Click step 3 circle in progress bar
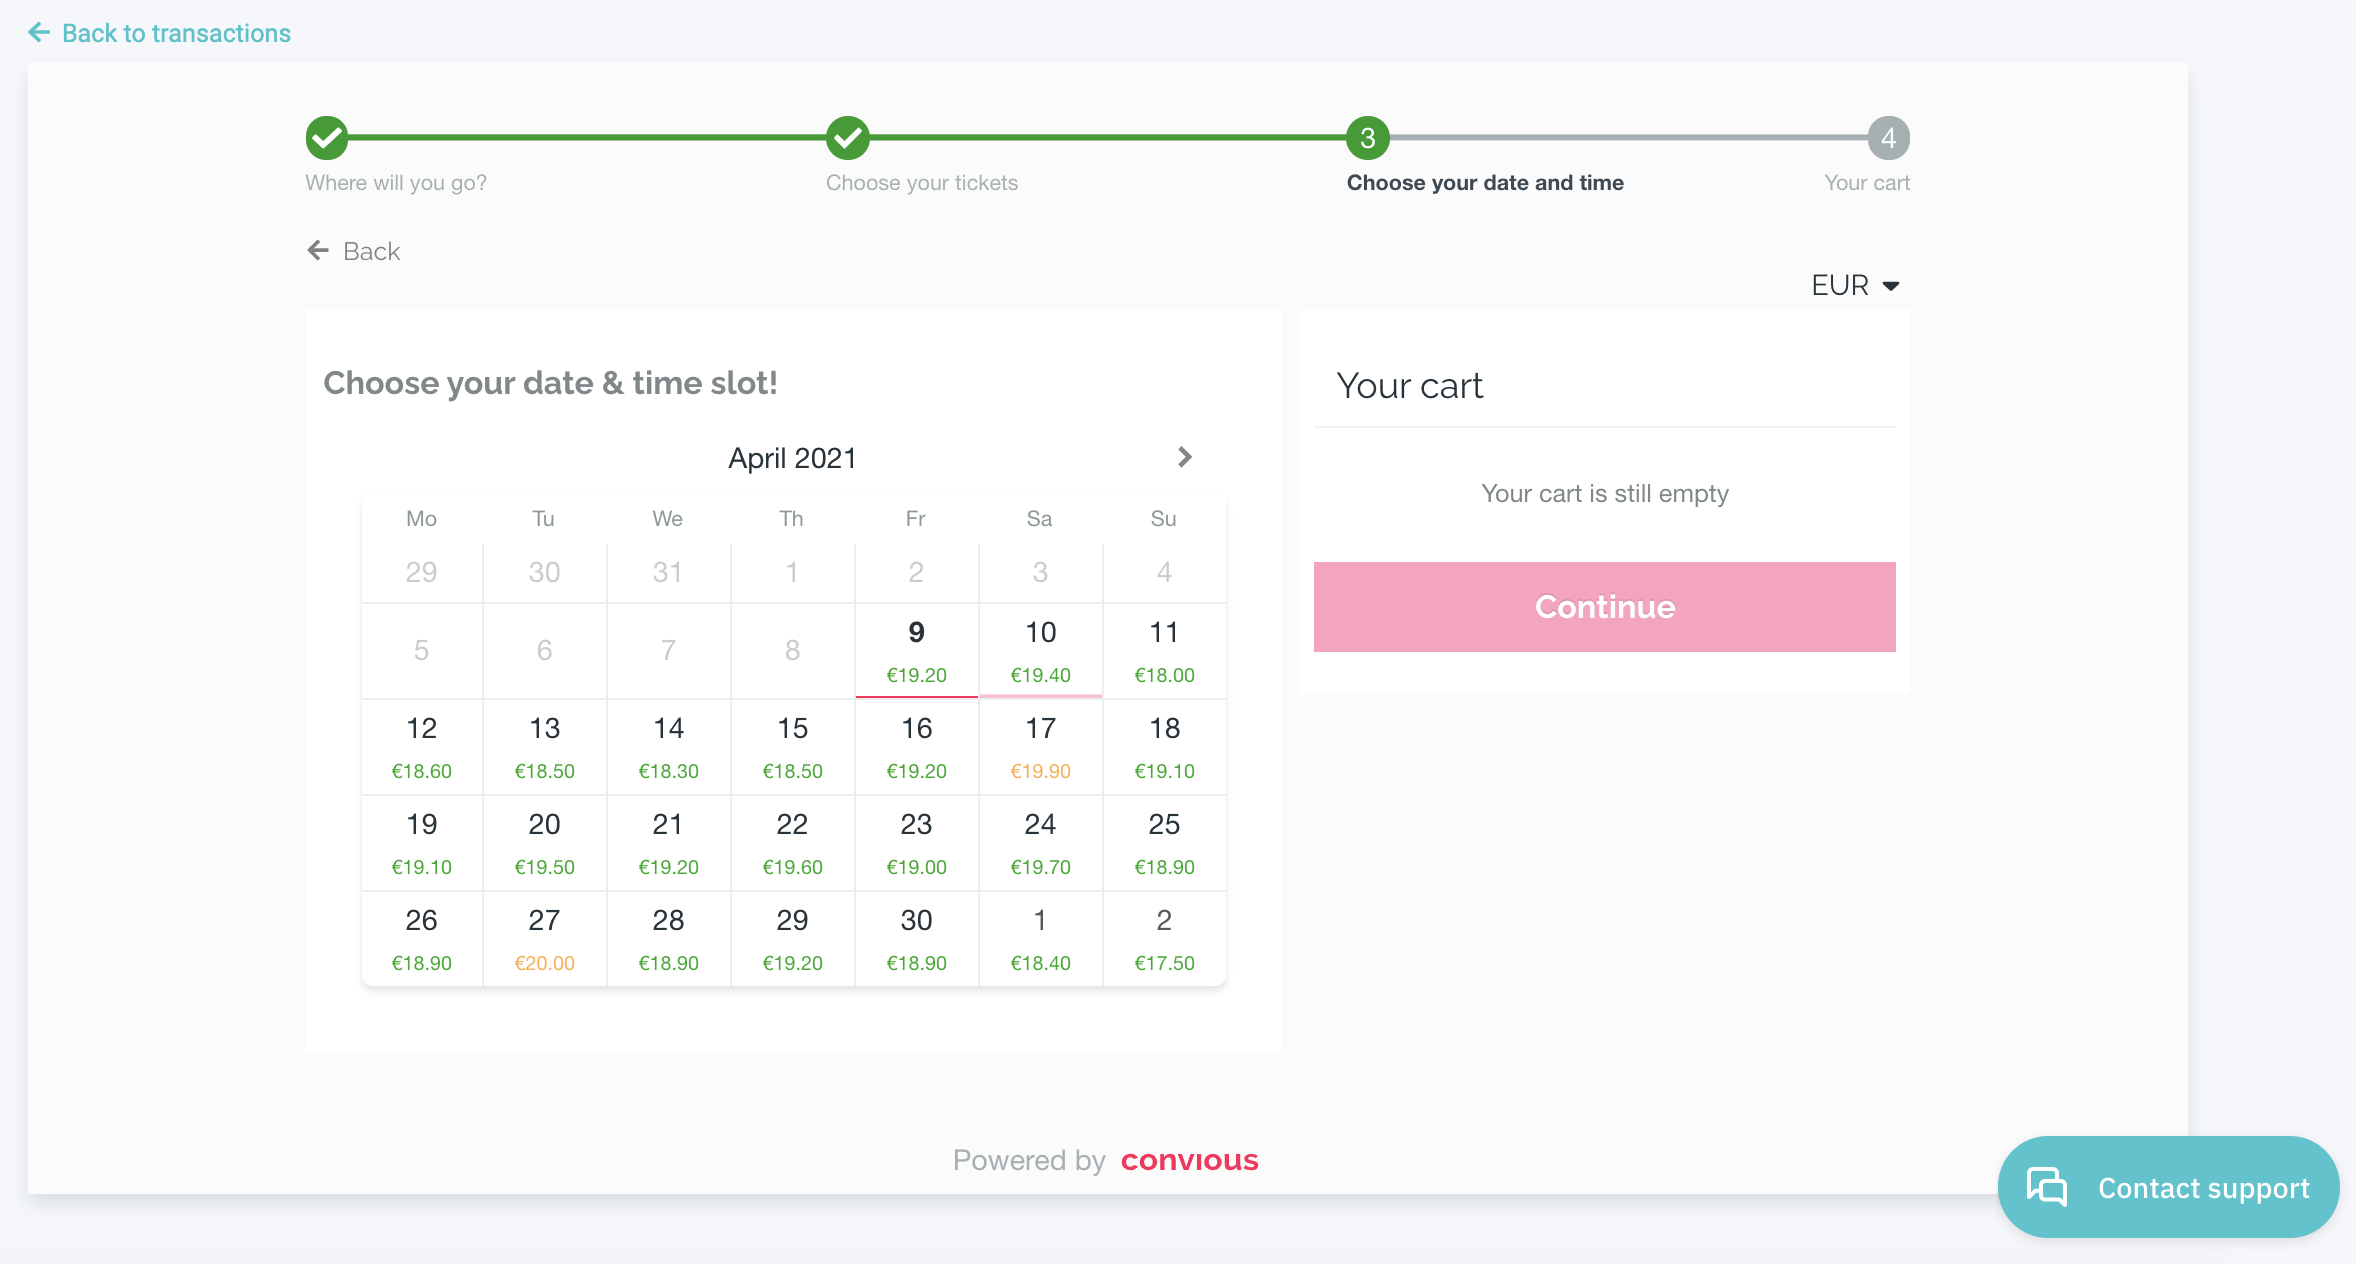The width and height of the screenshot is (2356, 1264). (1368, 138)
